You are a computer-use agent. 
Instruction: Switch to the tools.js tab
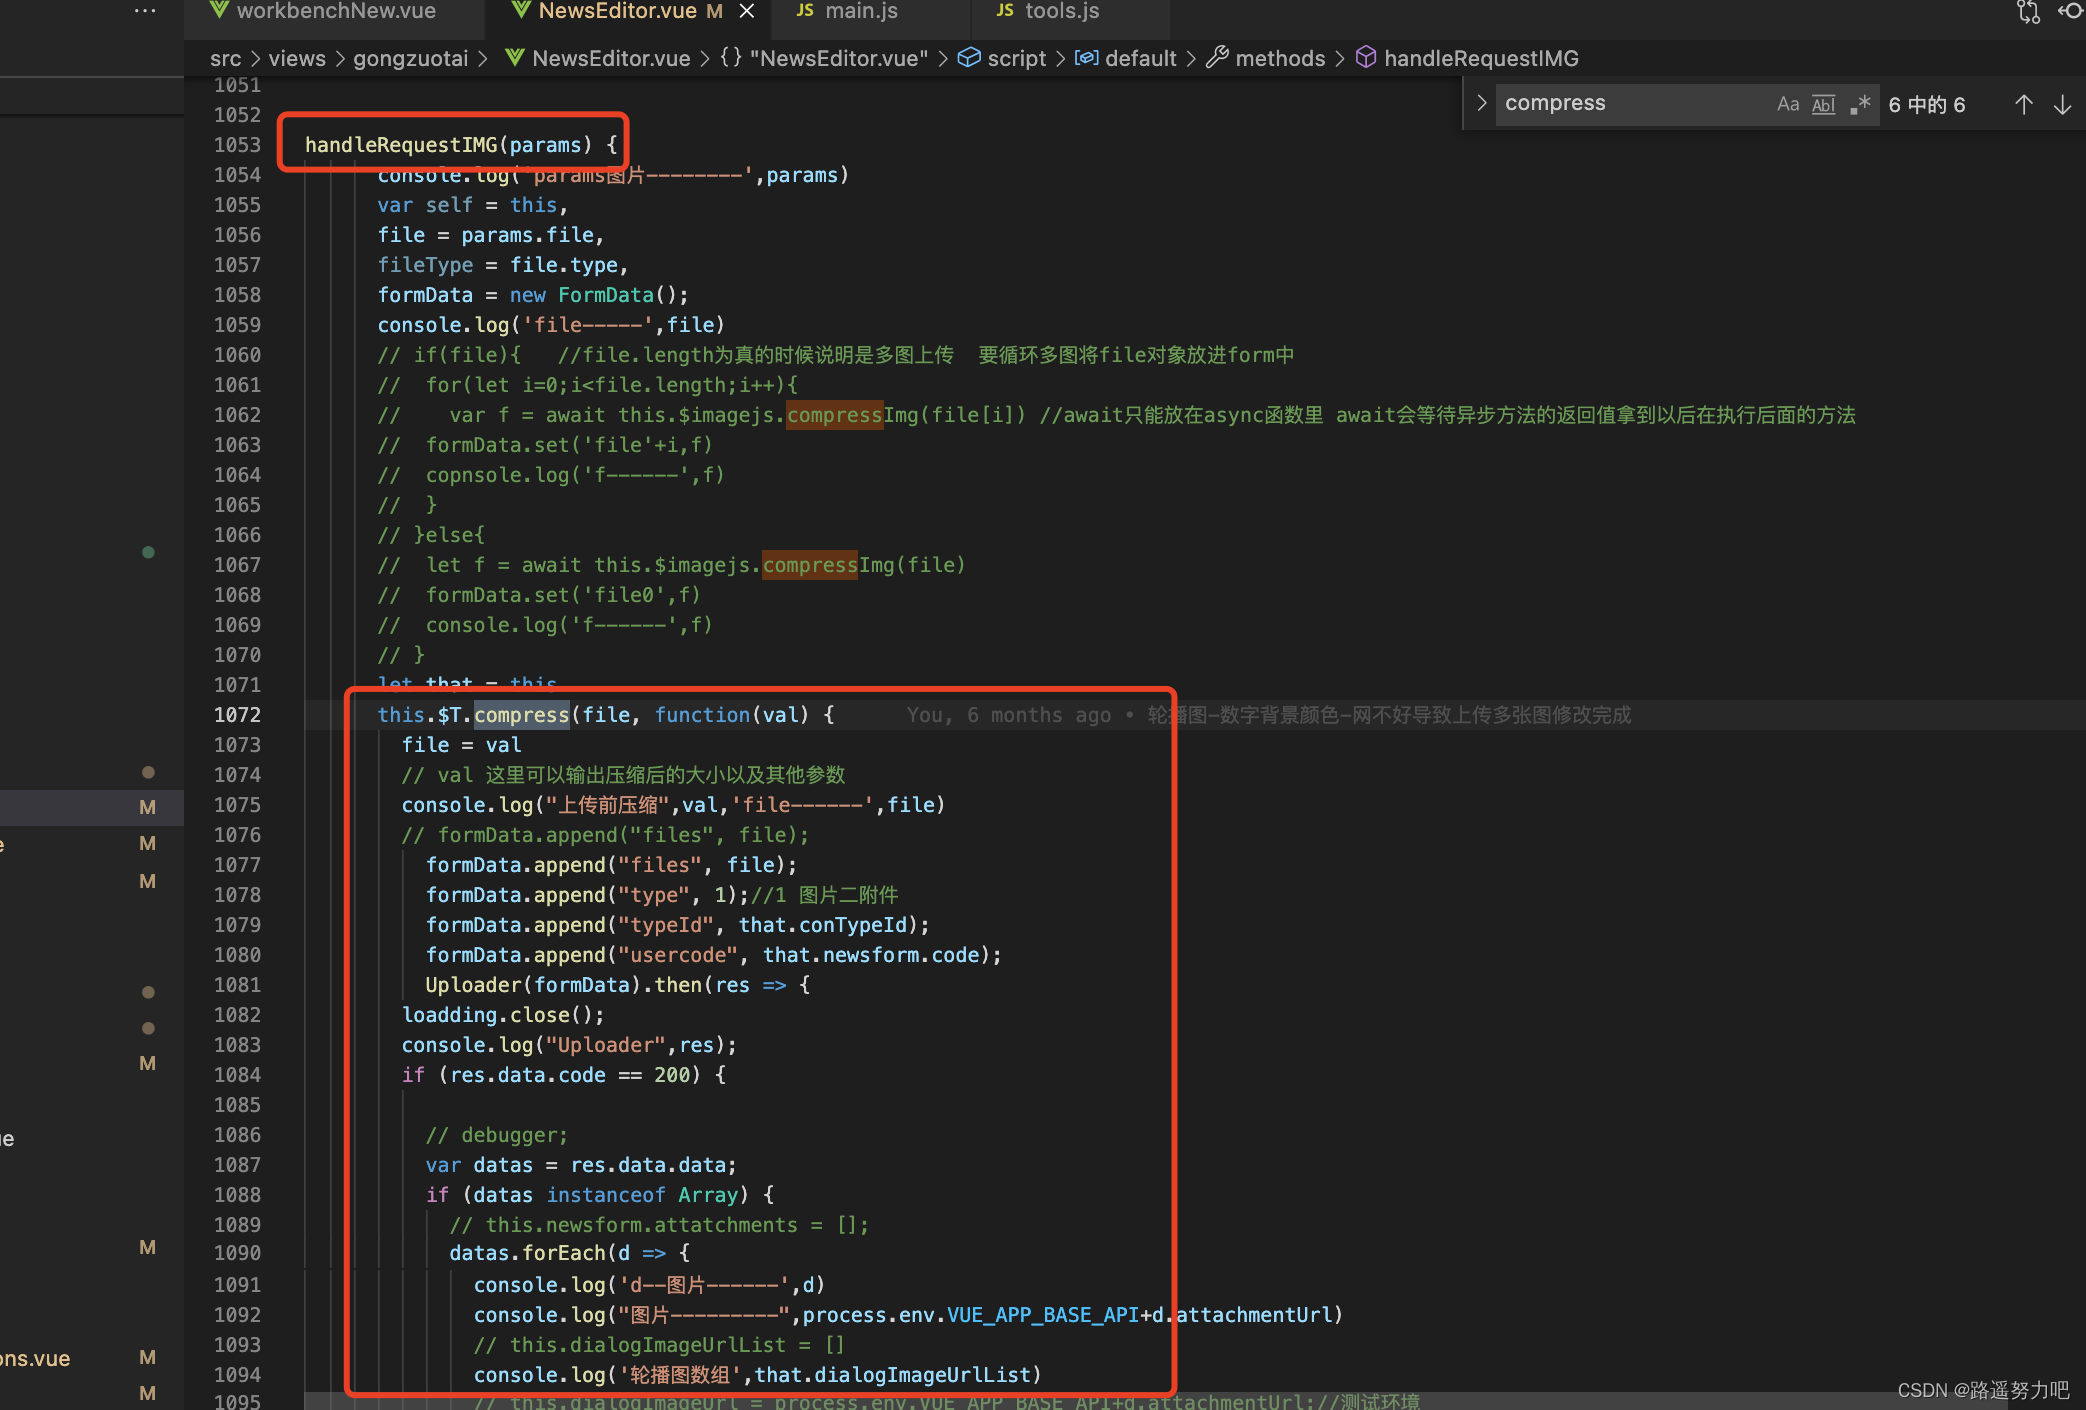click(x=1061, y=11)
